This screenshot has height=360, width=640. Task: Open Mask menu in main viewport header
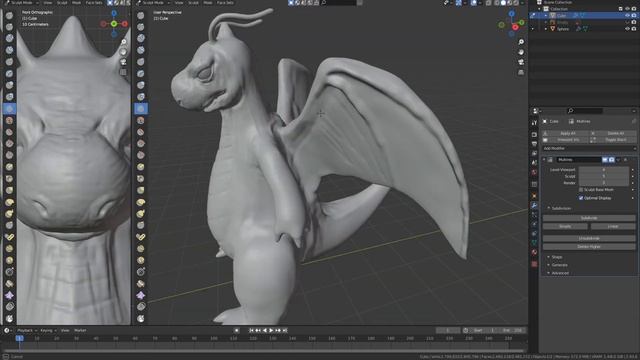coord(208,3)
